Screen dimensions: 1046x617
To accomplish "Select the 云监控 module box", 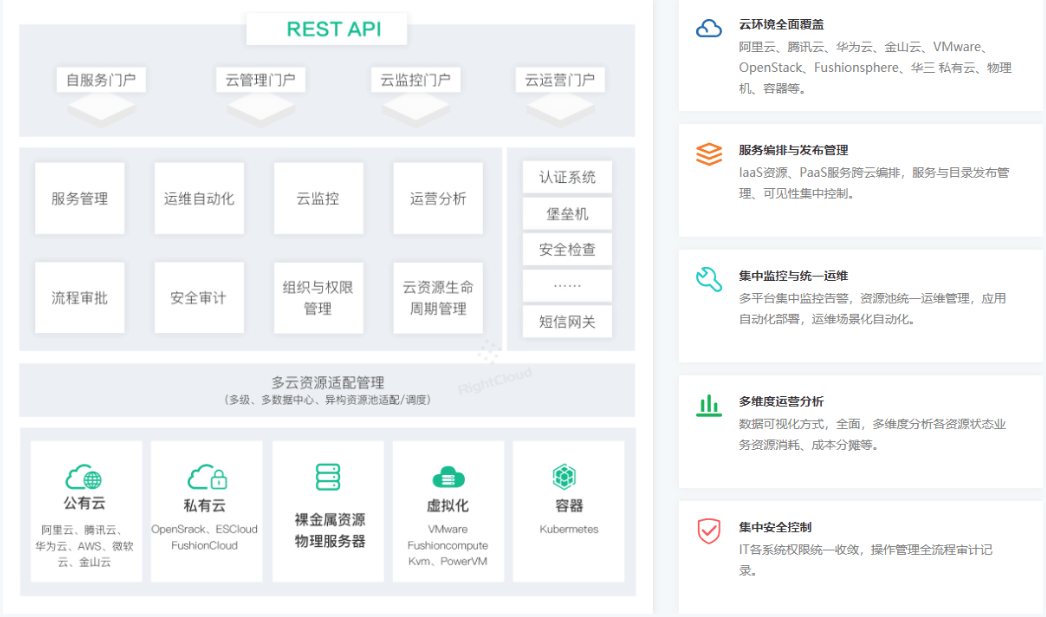I will coord(318,198).
